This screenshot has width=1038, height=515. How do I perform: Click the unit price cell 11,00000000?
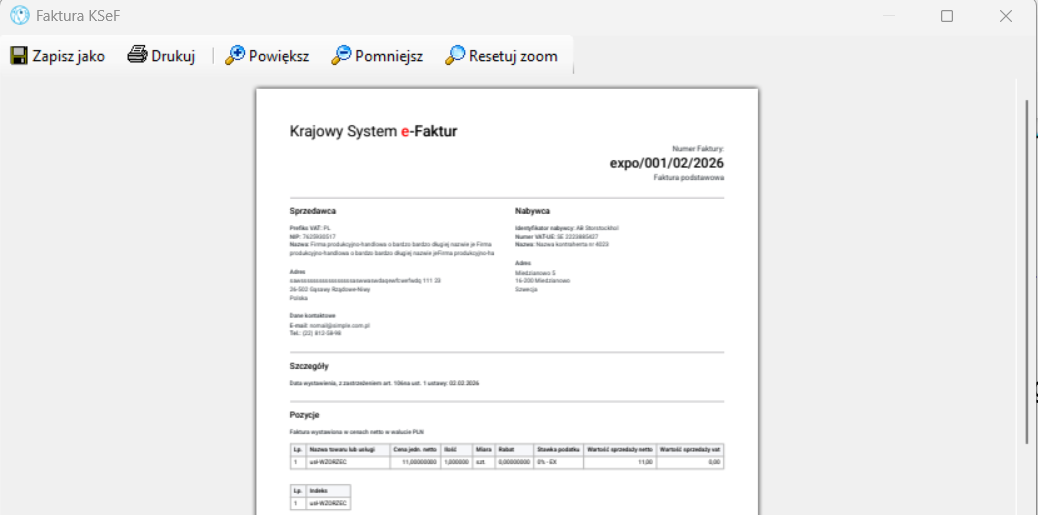[x=415, y=462]
